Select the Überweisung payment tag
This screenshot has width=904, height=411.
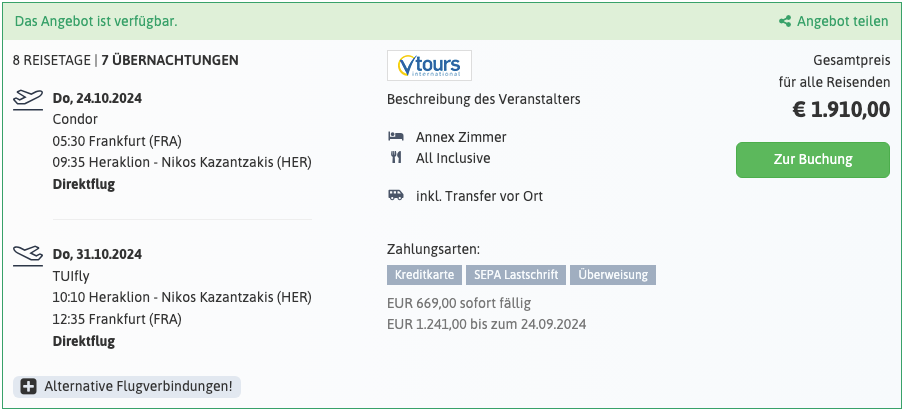pos(613,275)
